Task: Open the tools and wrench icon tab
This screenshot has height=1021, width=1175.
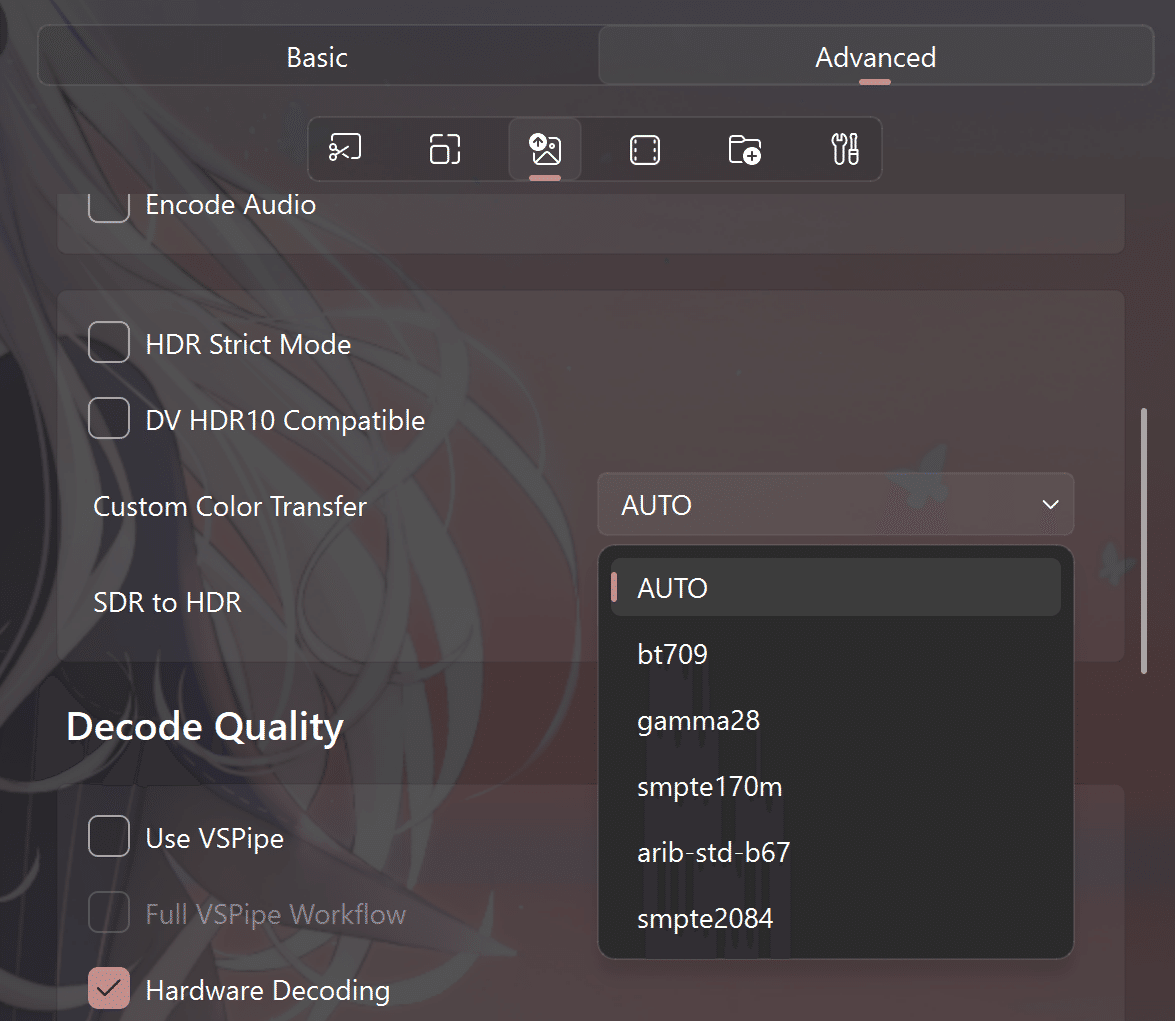Action: click(845, 148)
